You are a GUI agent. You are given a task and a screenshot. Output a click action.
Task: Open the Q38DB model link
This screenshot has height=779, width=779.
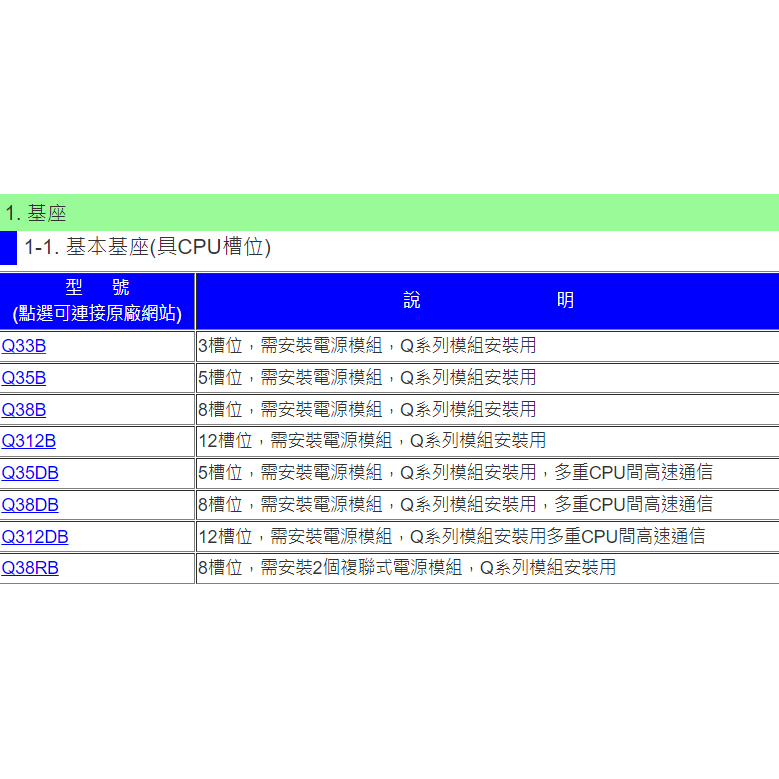pyautogui.click(x=30, y=505)
